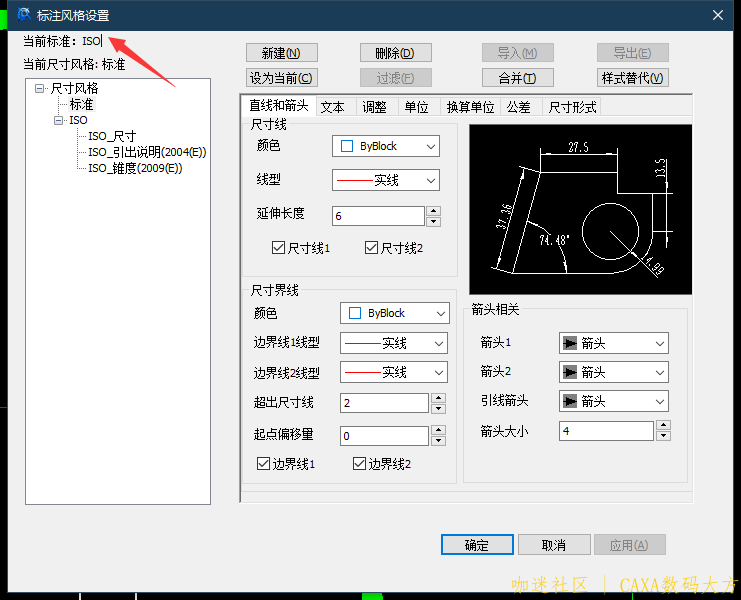Click the CAXA app icon in title bar
The height and width of the screenshot is (600, 741).
23,15
